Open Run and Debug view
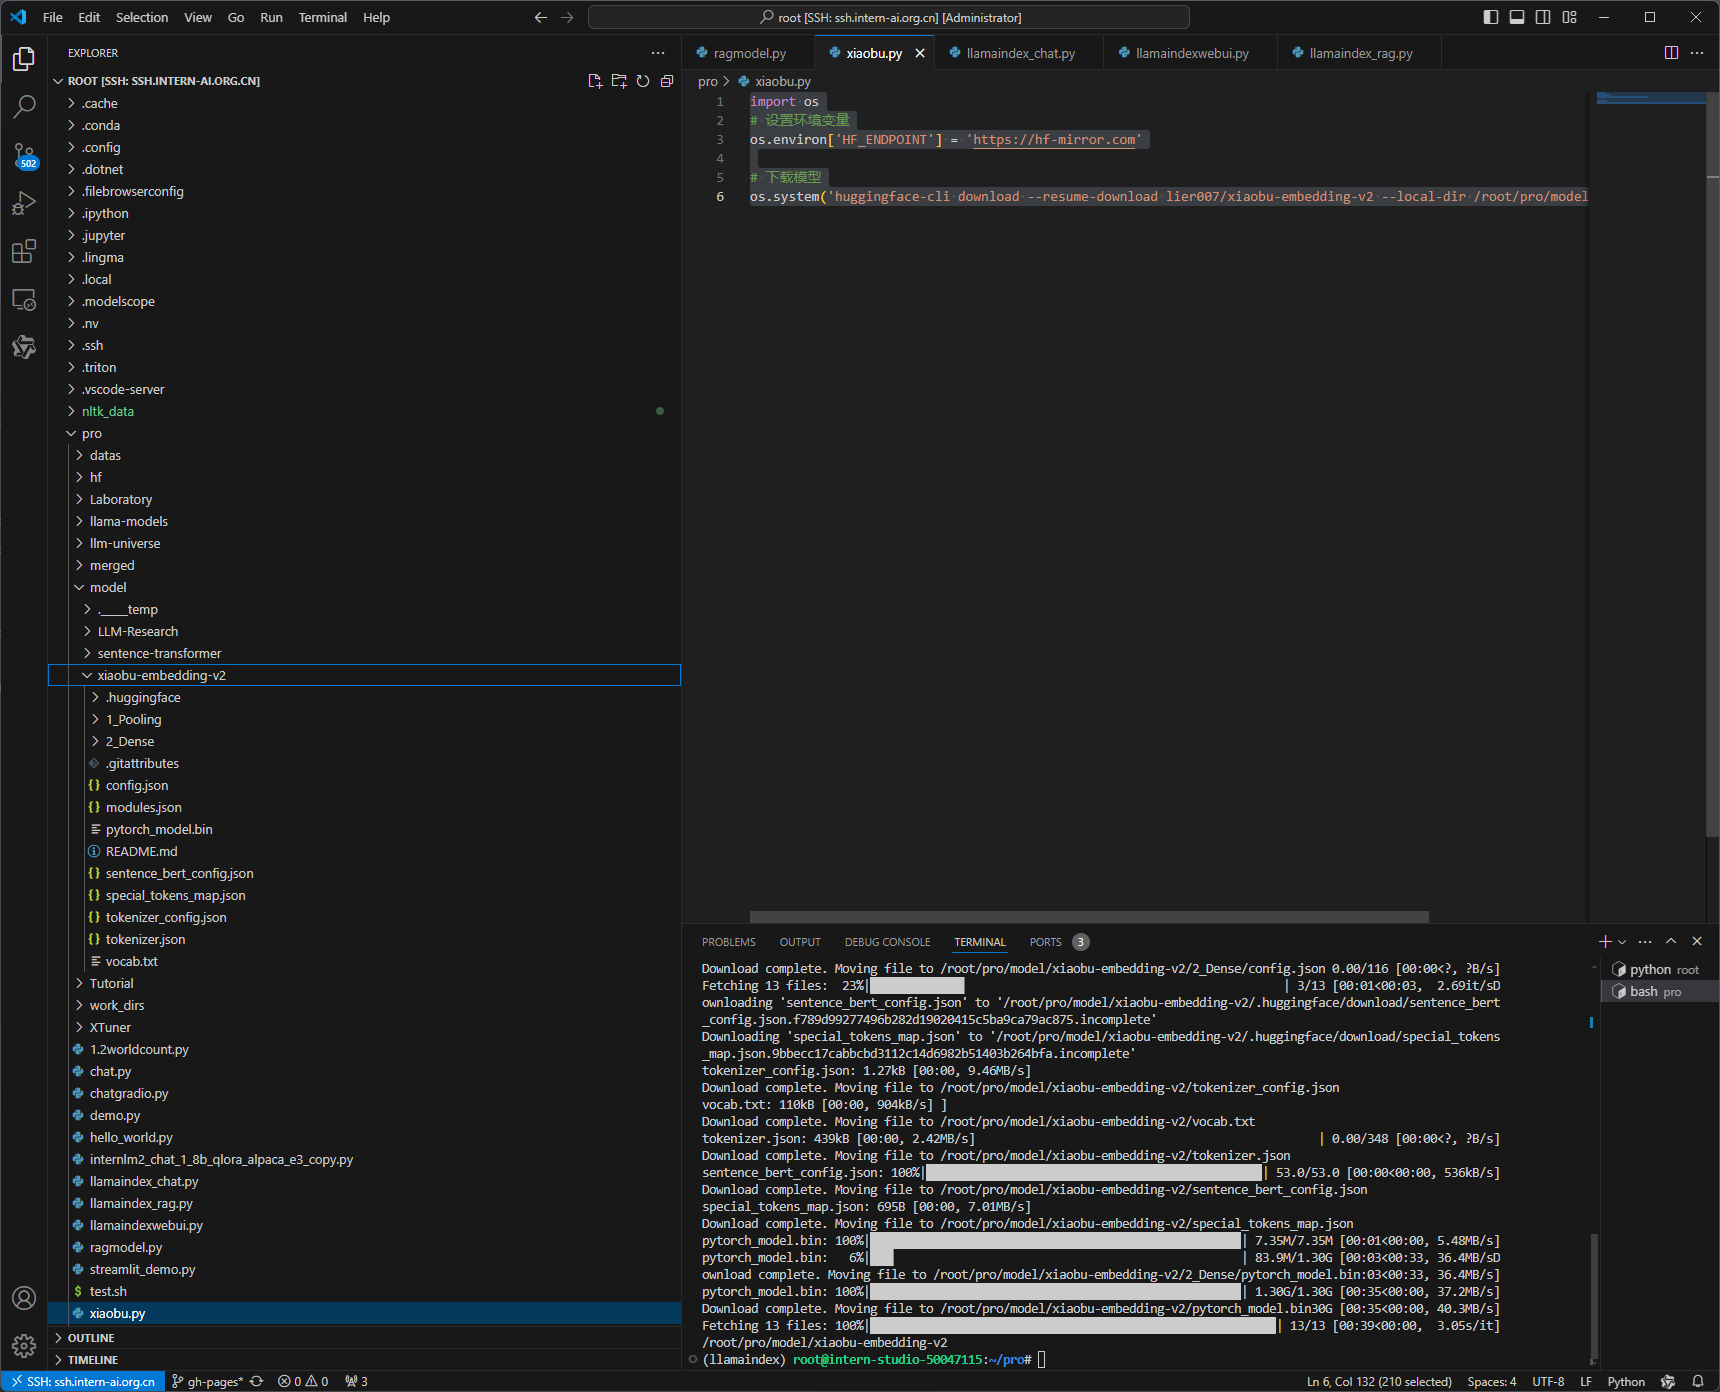Viewport: 1720px width, 1392px height. click(24, 203)
